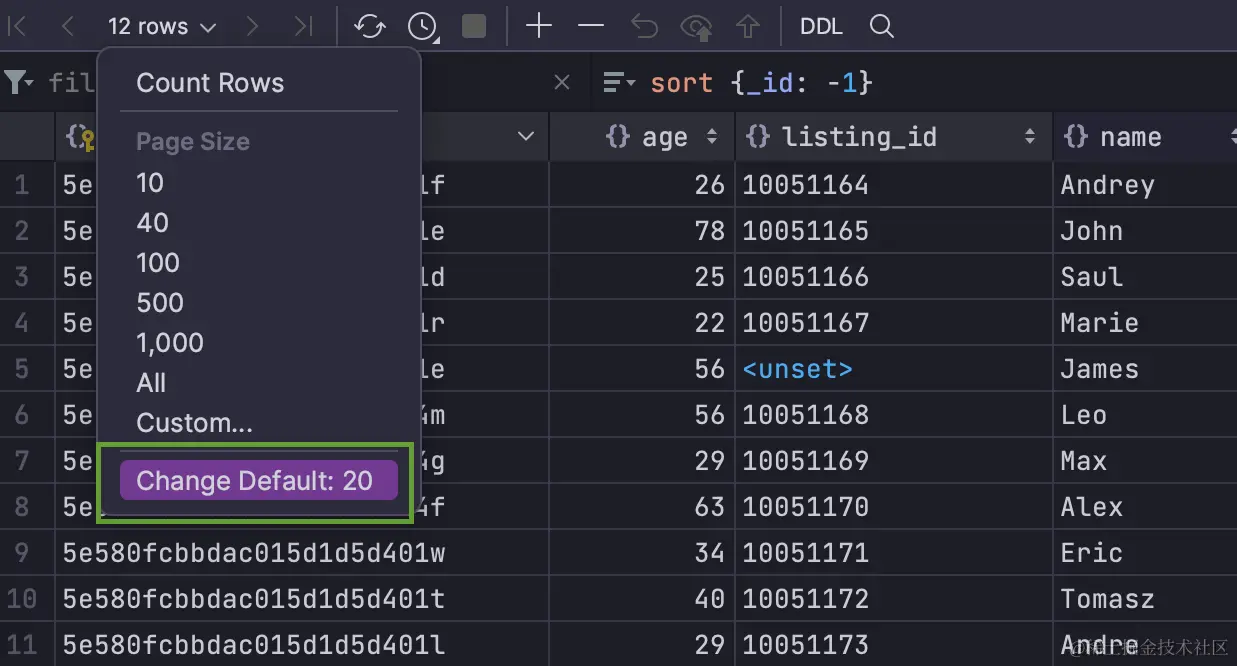Select listing_id cell 10051168

click(894, 415)
